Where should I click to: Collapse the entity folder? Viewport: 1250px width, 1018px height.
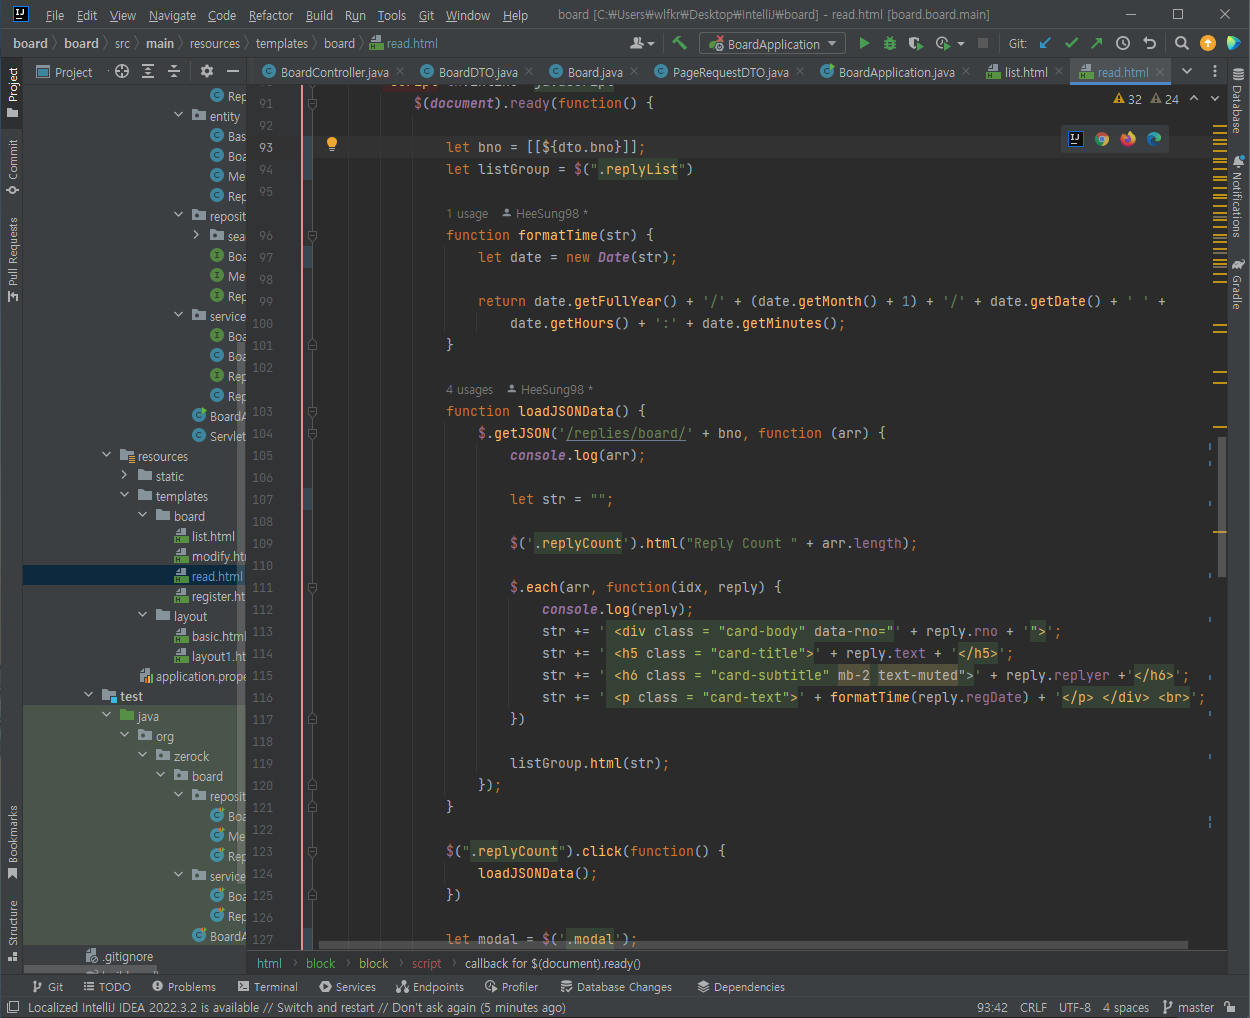coord(179,116)
